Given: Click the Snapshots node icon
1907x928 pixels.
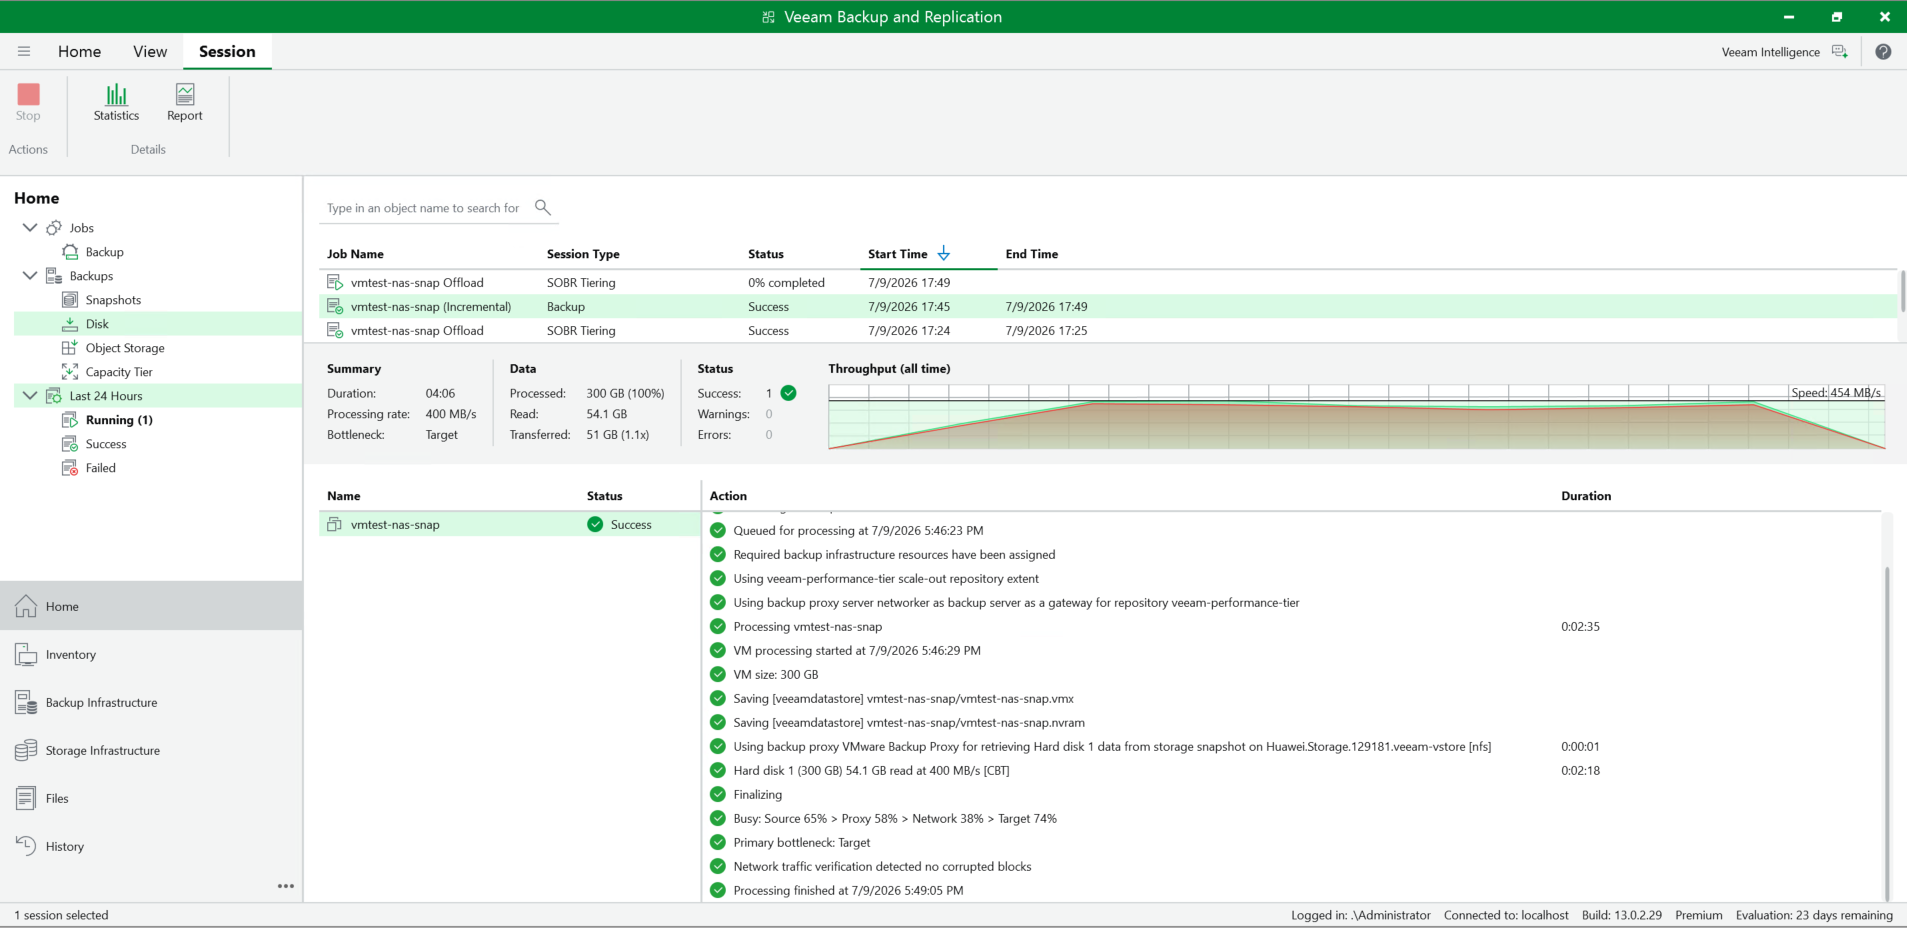Looking at the screenshot, I should 70,300.
